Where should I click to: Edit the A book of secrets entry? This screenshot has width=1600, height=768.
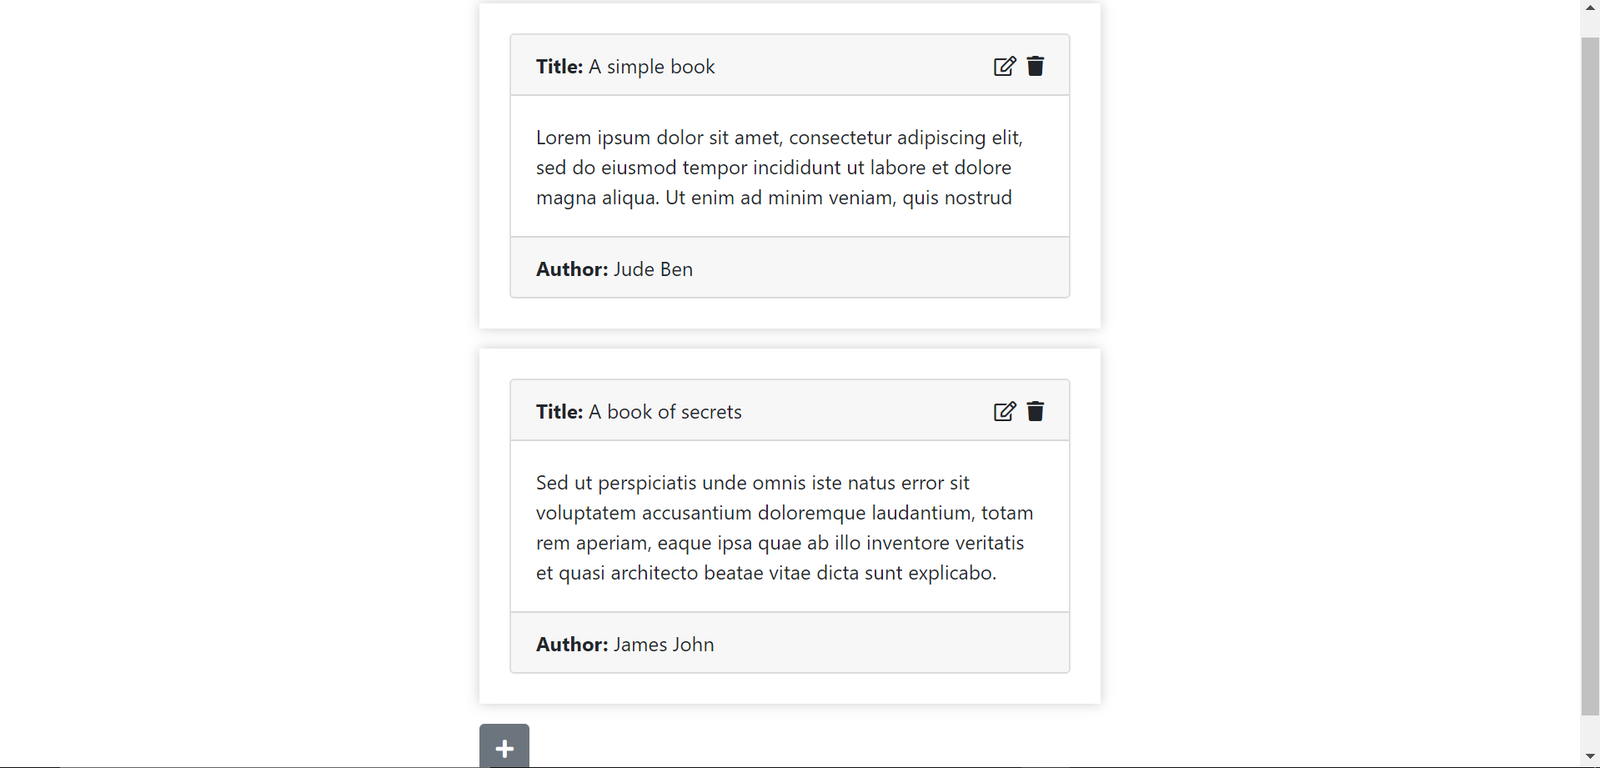(1004, 411)
